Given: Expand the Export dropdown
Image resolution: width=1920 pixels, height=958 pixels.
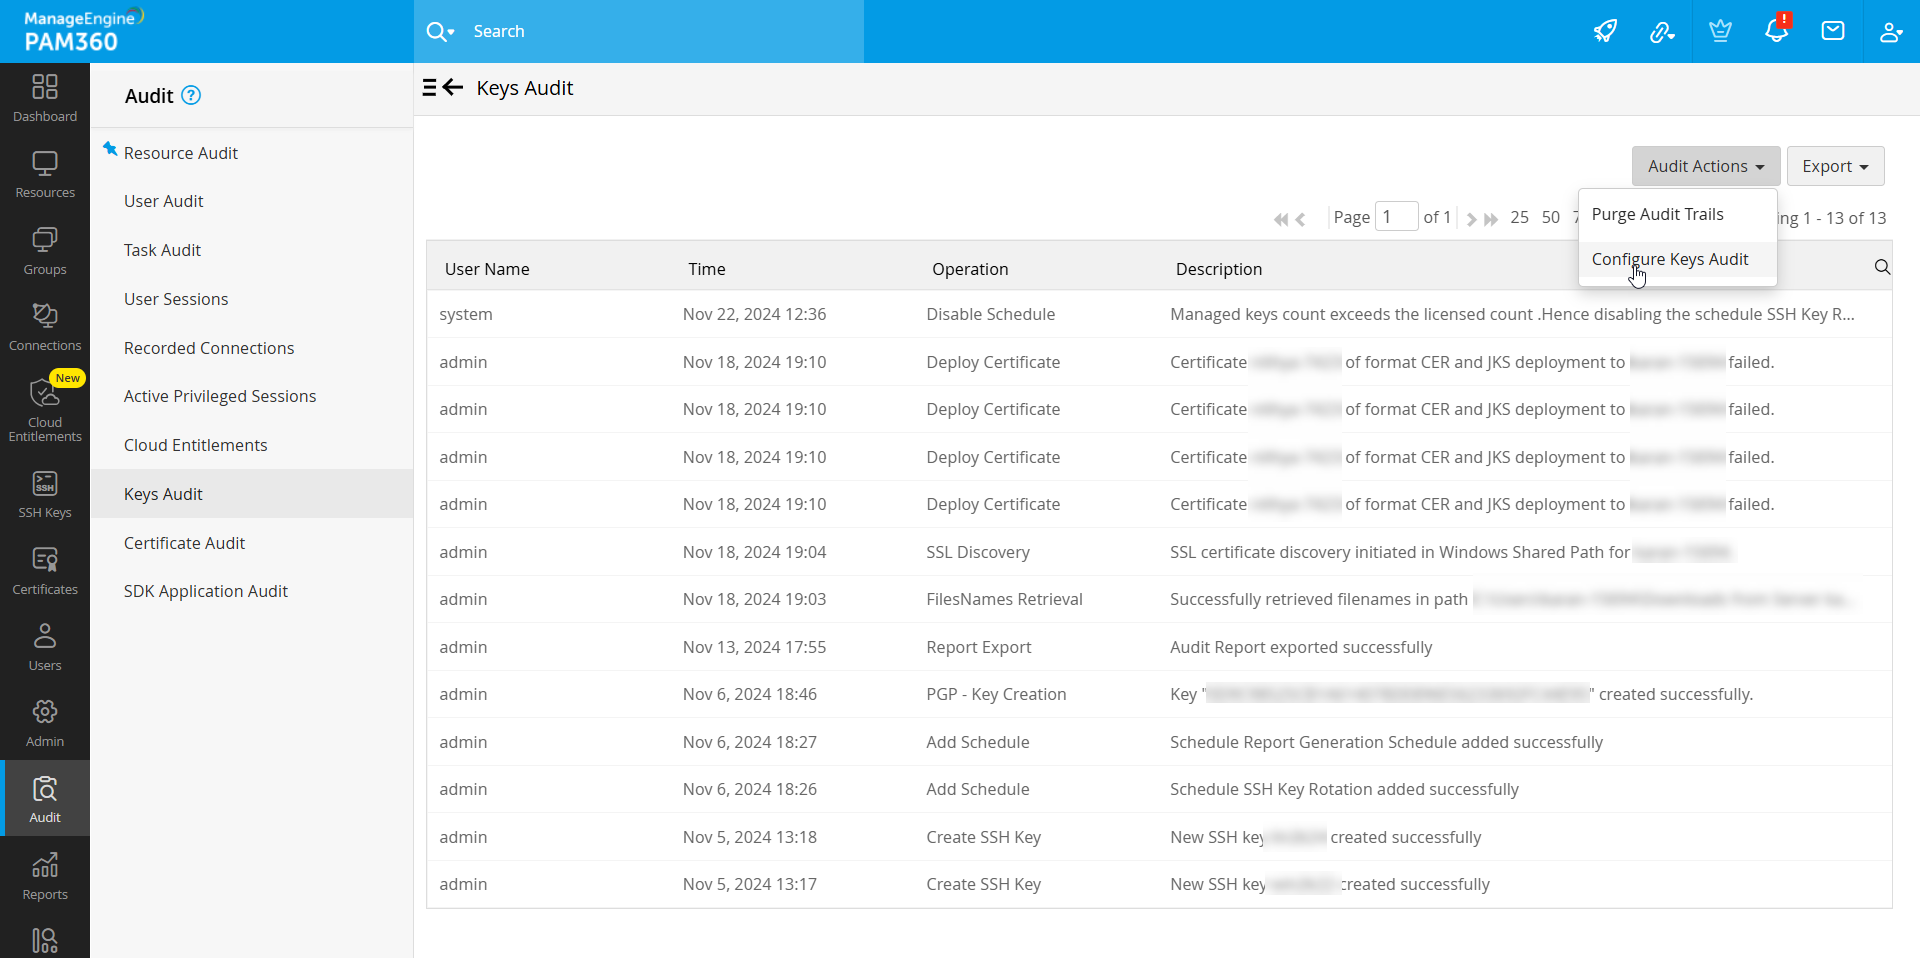Looking at the screenshot, I should point(1834,166).
